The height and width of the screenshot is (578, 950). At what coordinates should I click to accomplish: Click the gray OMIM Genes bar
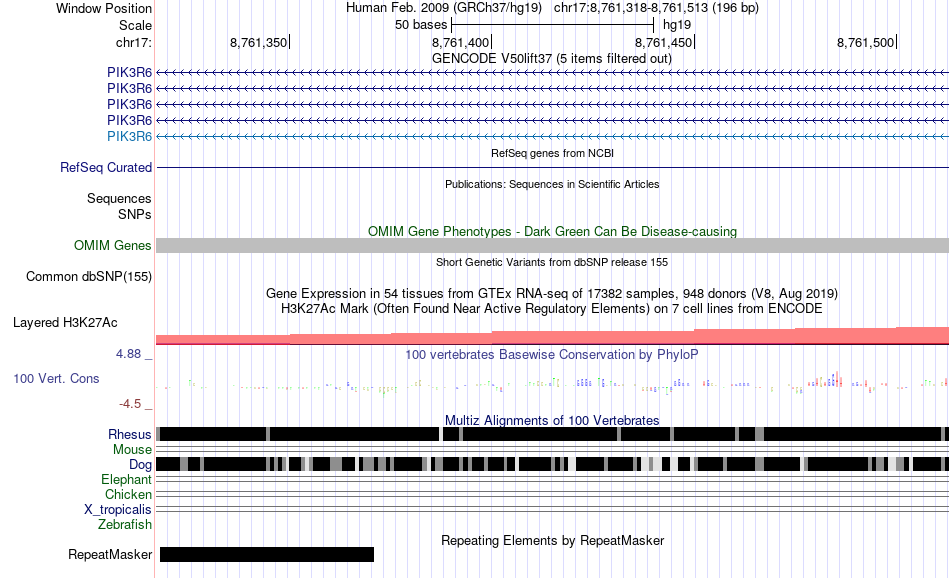click(553, 245)
